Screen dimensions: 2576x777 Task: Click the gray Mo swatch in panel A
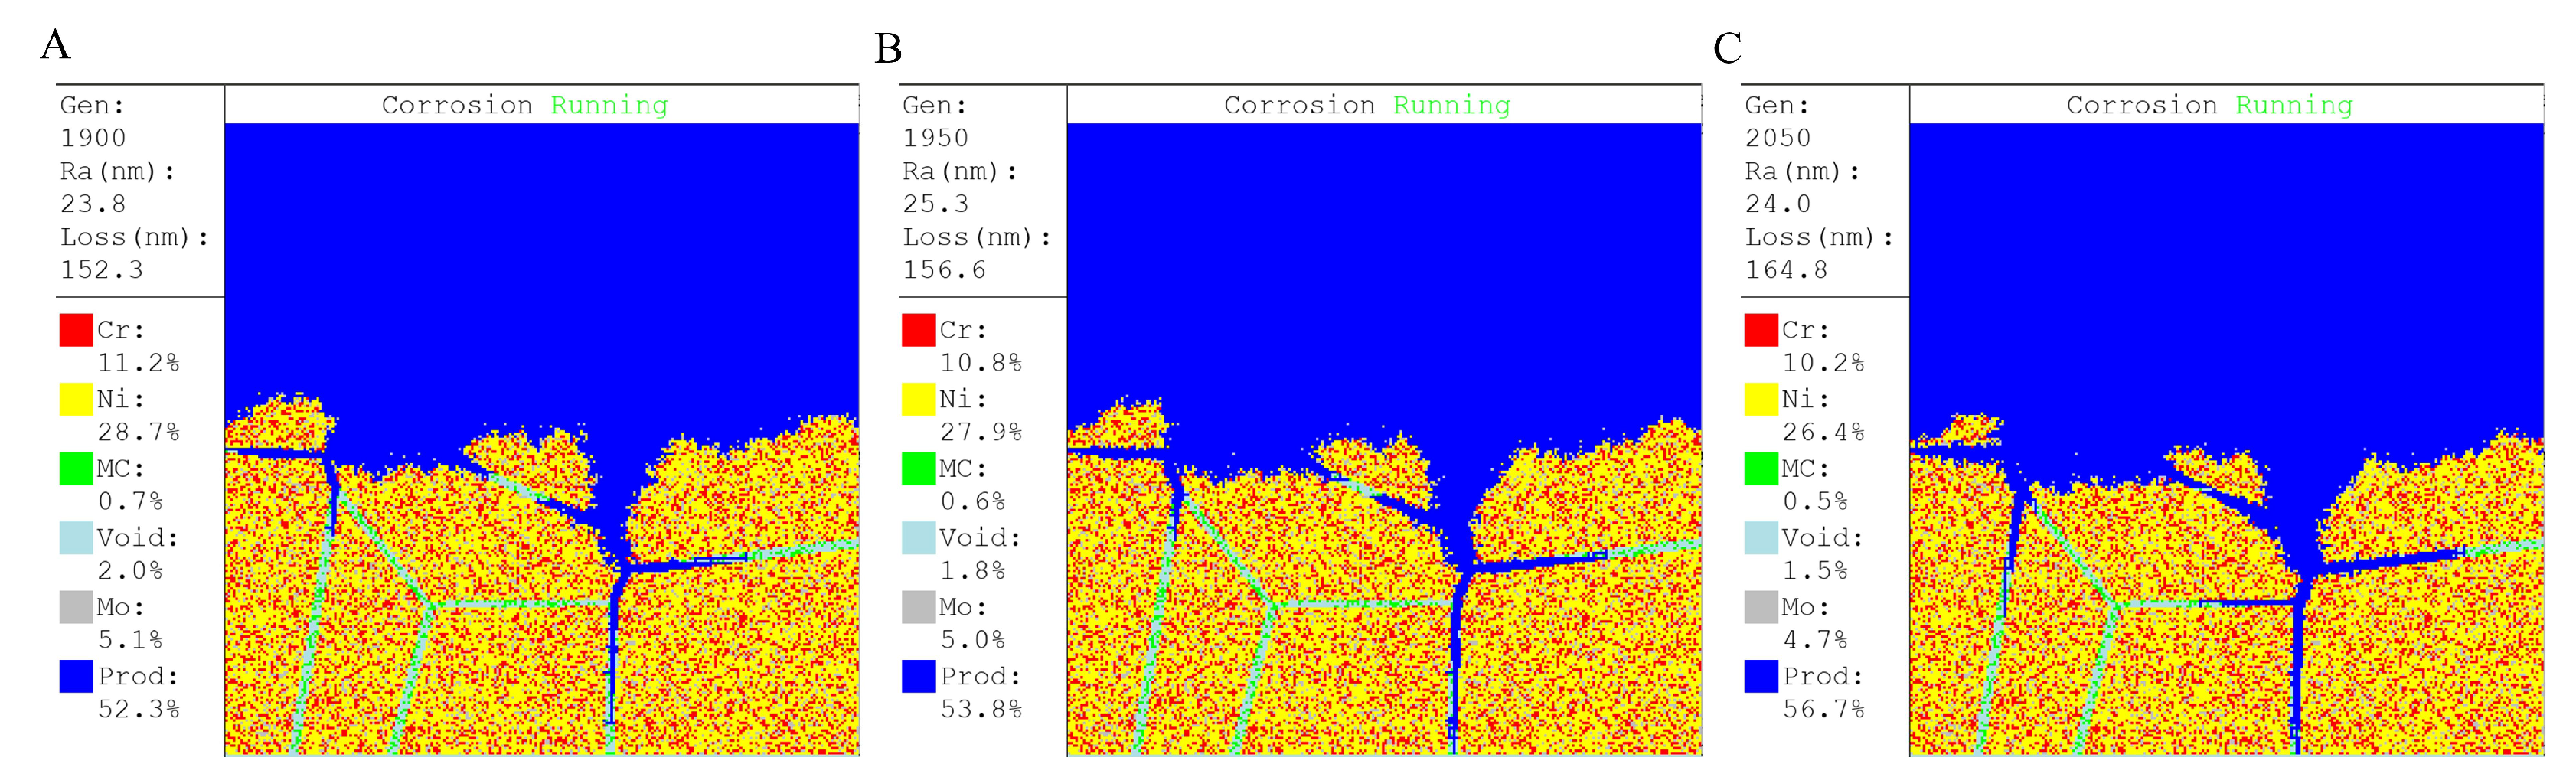(x=76, y=606)
